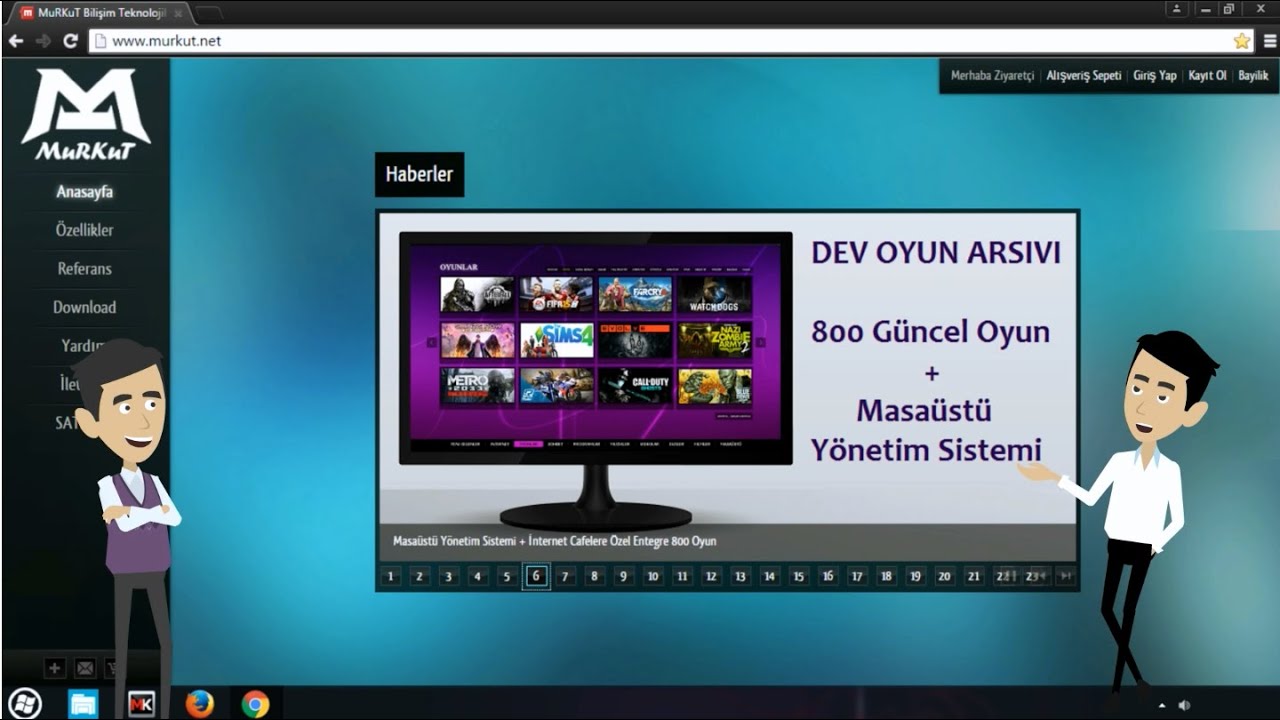Show news slide 4

(478, 576)
